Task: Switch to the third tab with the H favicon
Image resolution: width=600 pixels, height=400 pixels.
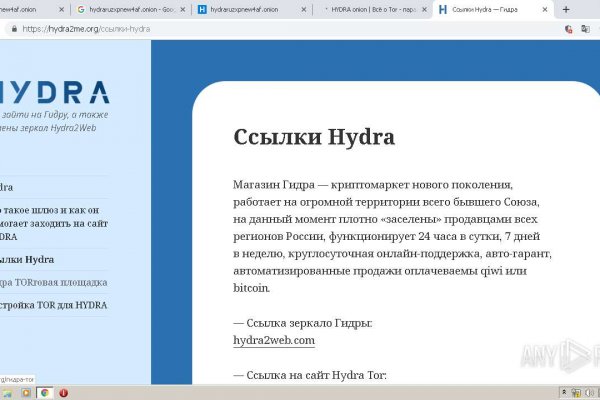Action: click(x=245, y=10)
